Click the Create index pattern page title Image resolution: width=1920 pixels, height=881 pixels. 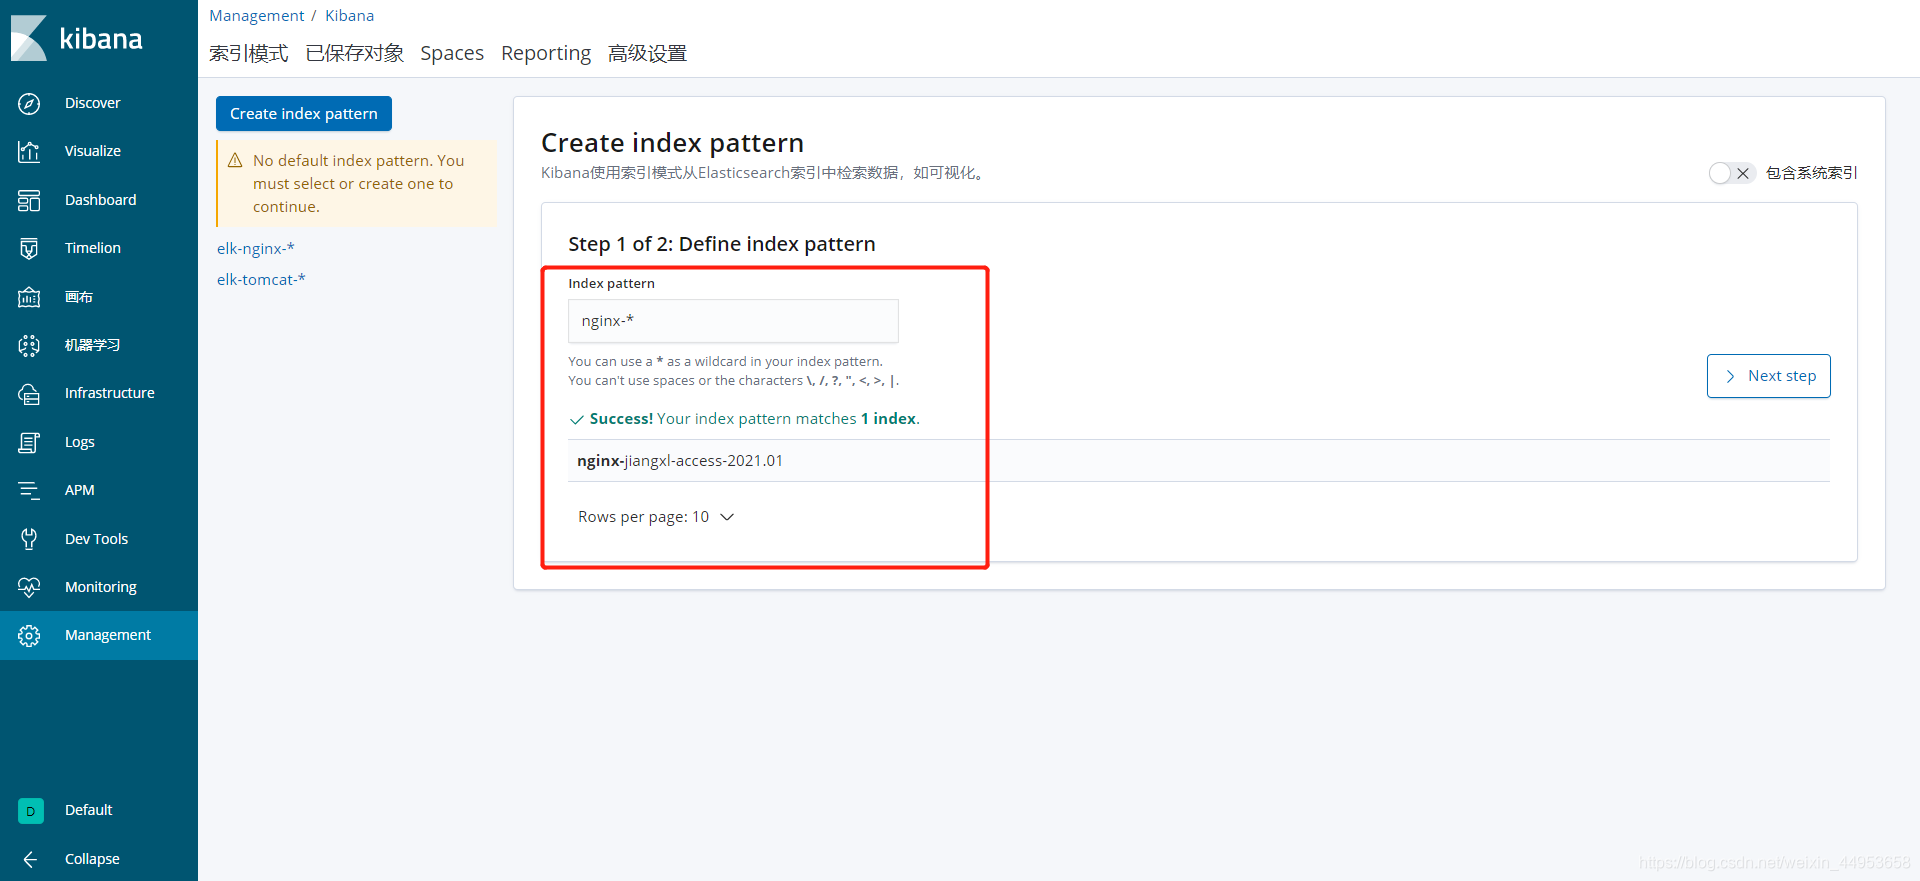pyautogui.click(x=672, y=143)
